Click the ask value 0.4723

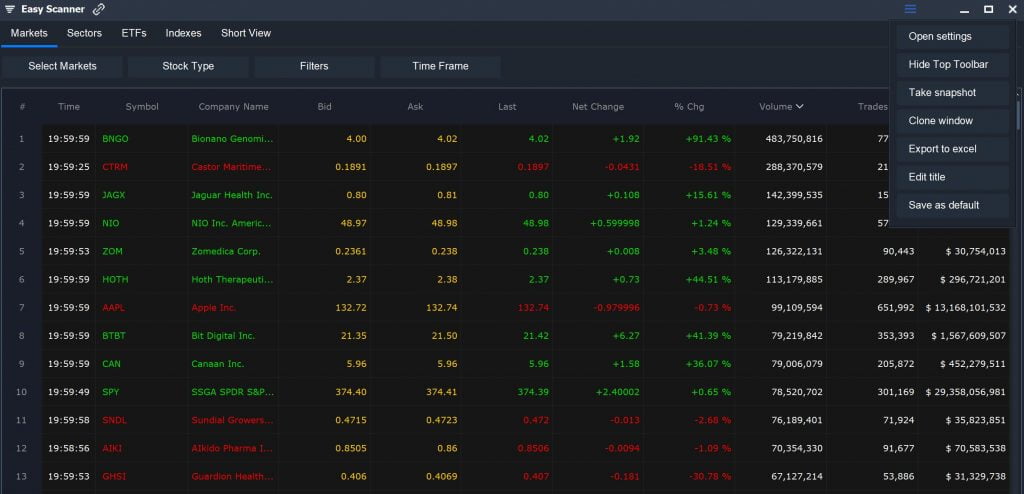tap(442, 420)
